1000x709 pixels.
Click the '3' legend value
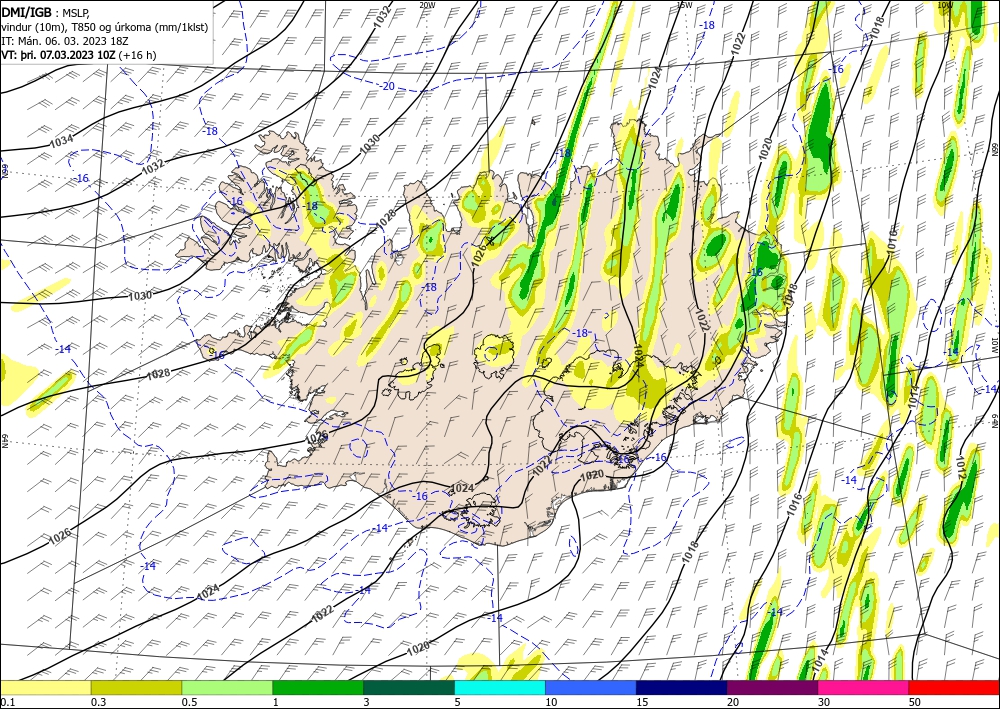pos(367,702)
